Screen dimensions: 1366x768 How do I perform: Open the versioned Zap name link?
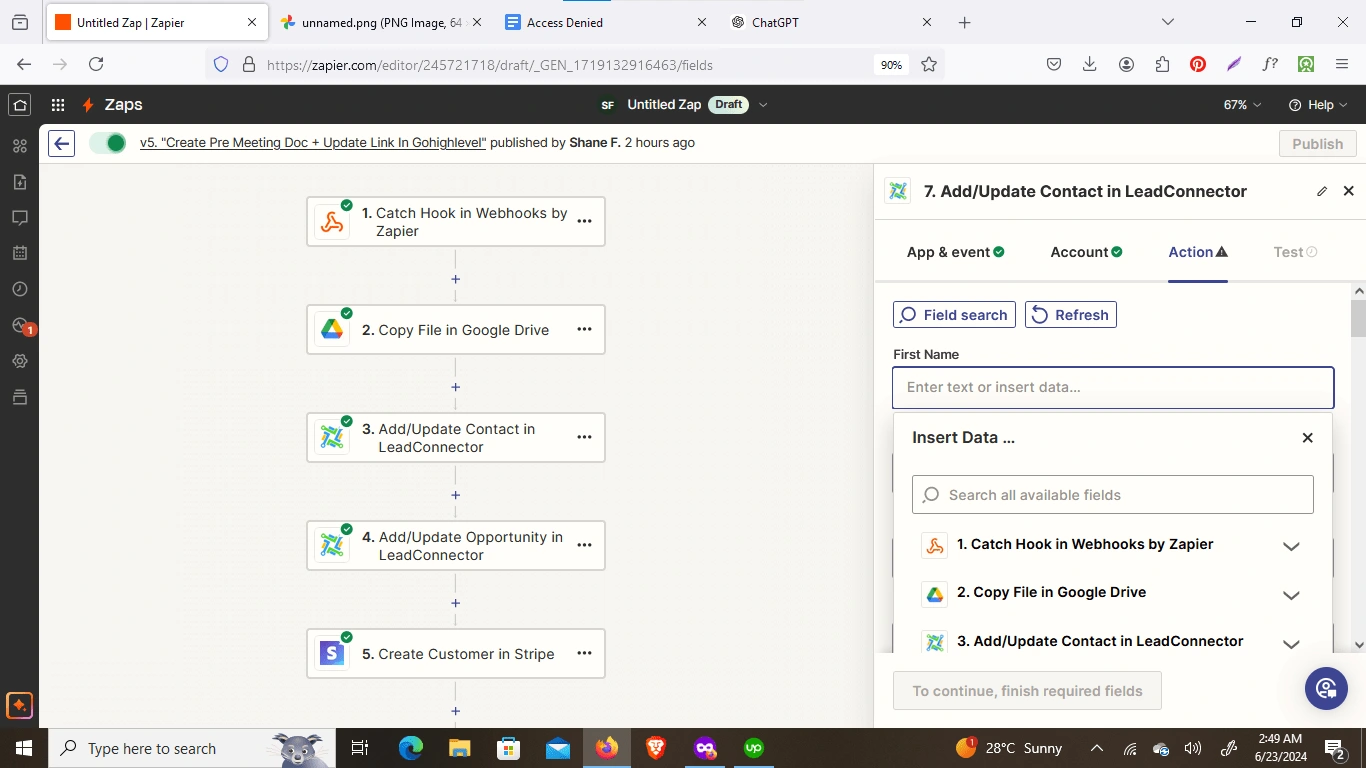pos(313,143)
